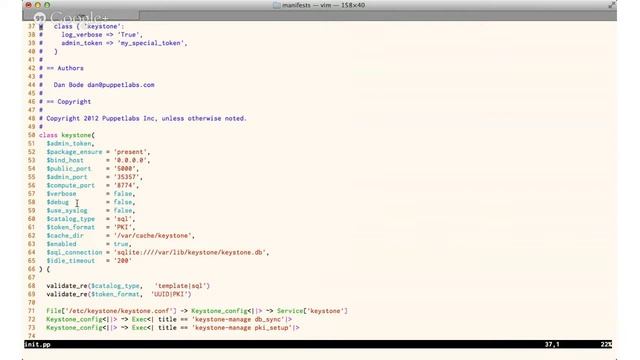The height and width of the screenshot is (360, 640).
Task: Click the $debug parameter
Action: (58, 202)
